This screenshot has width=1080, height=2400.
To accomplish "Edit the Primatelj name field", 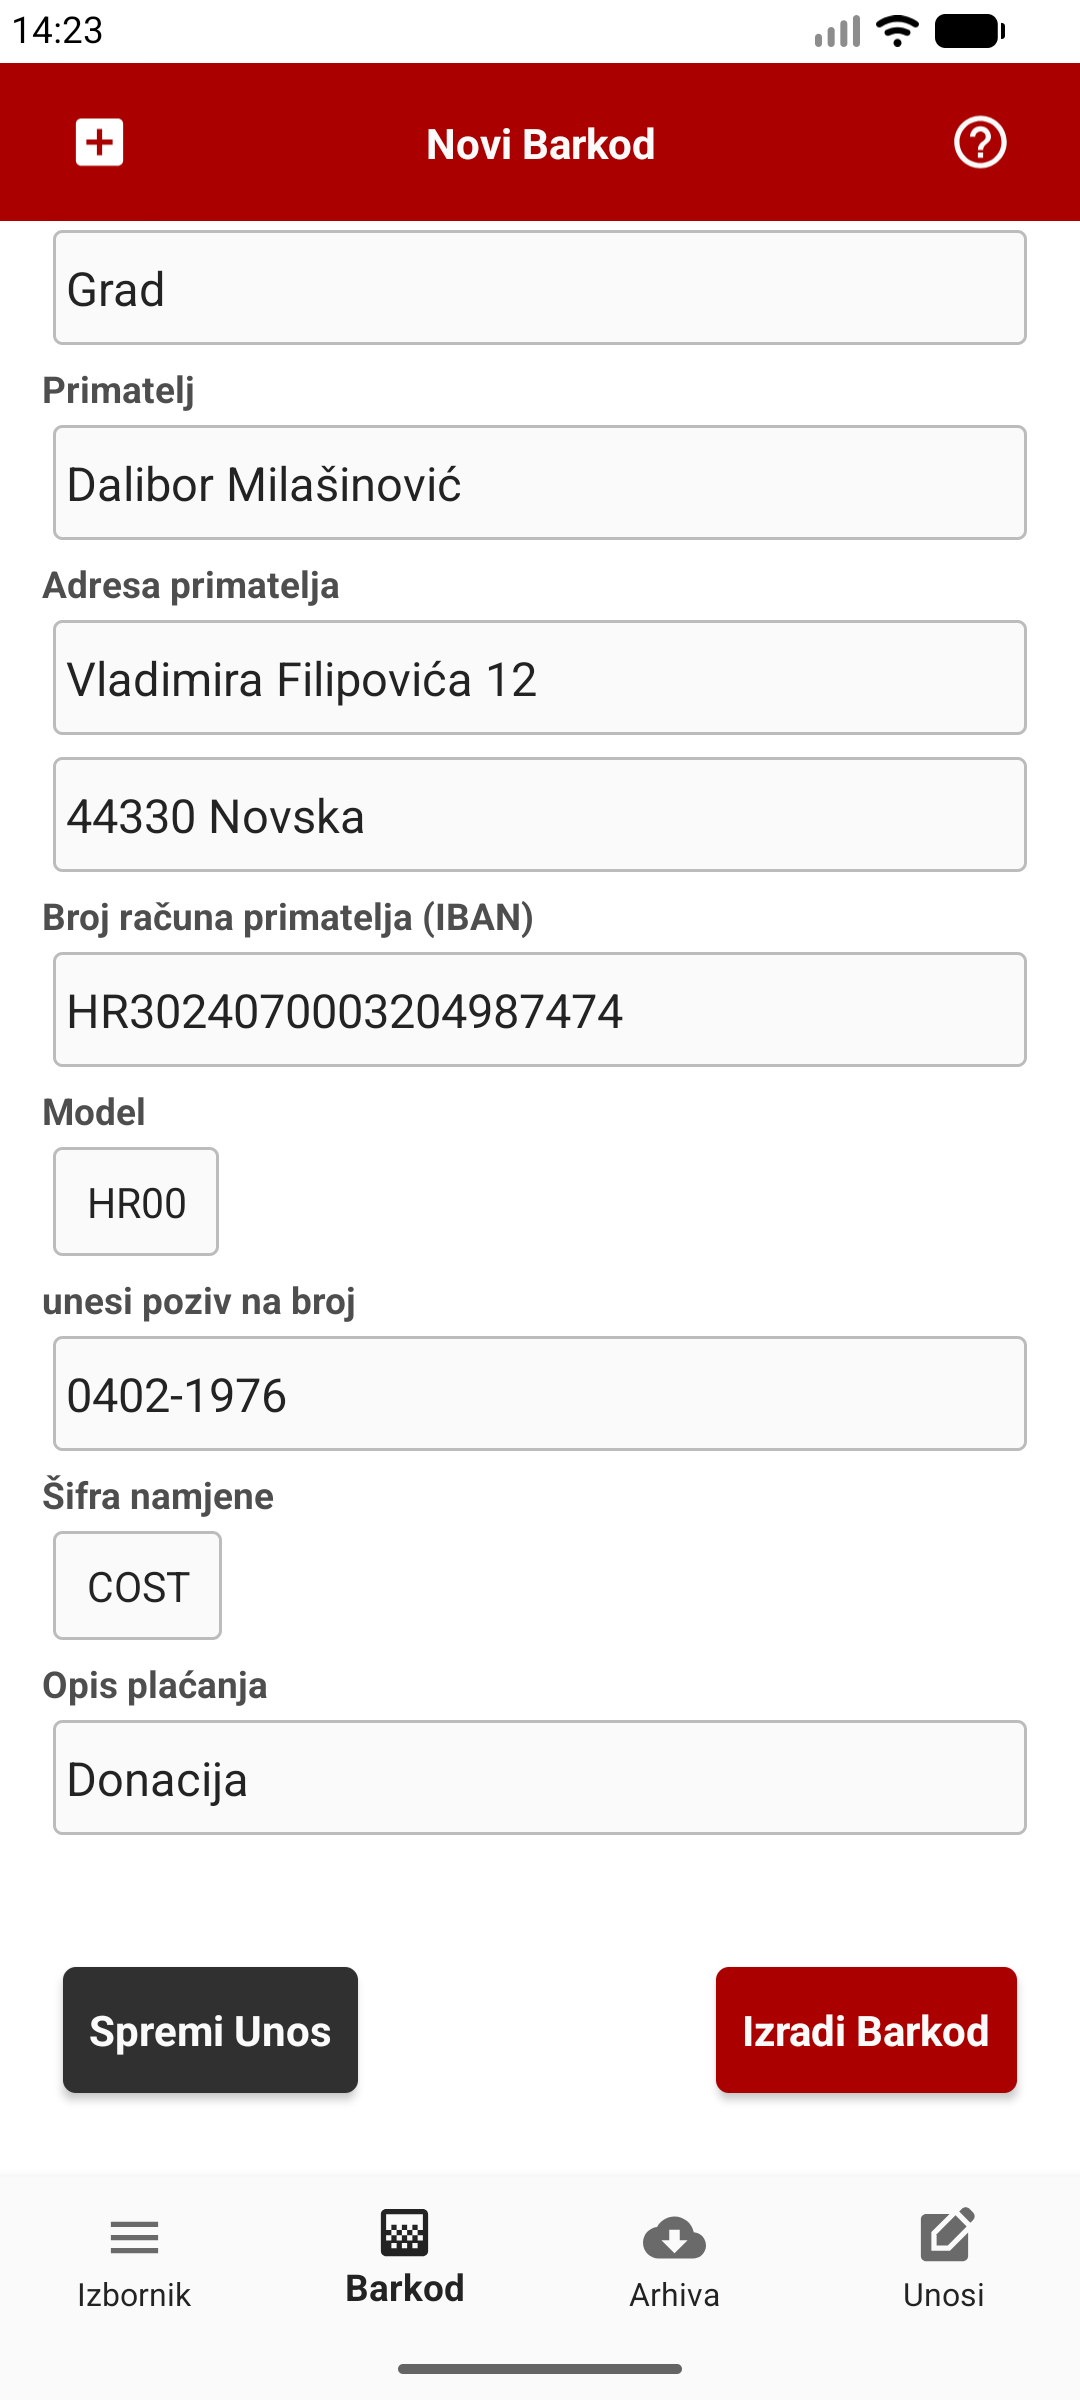I will [540, 483].
